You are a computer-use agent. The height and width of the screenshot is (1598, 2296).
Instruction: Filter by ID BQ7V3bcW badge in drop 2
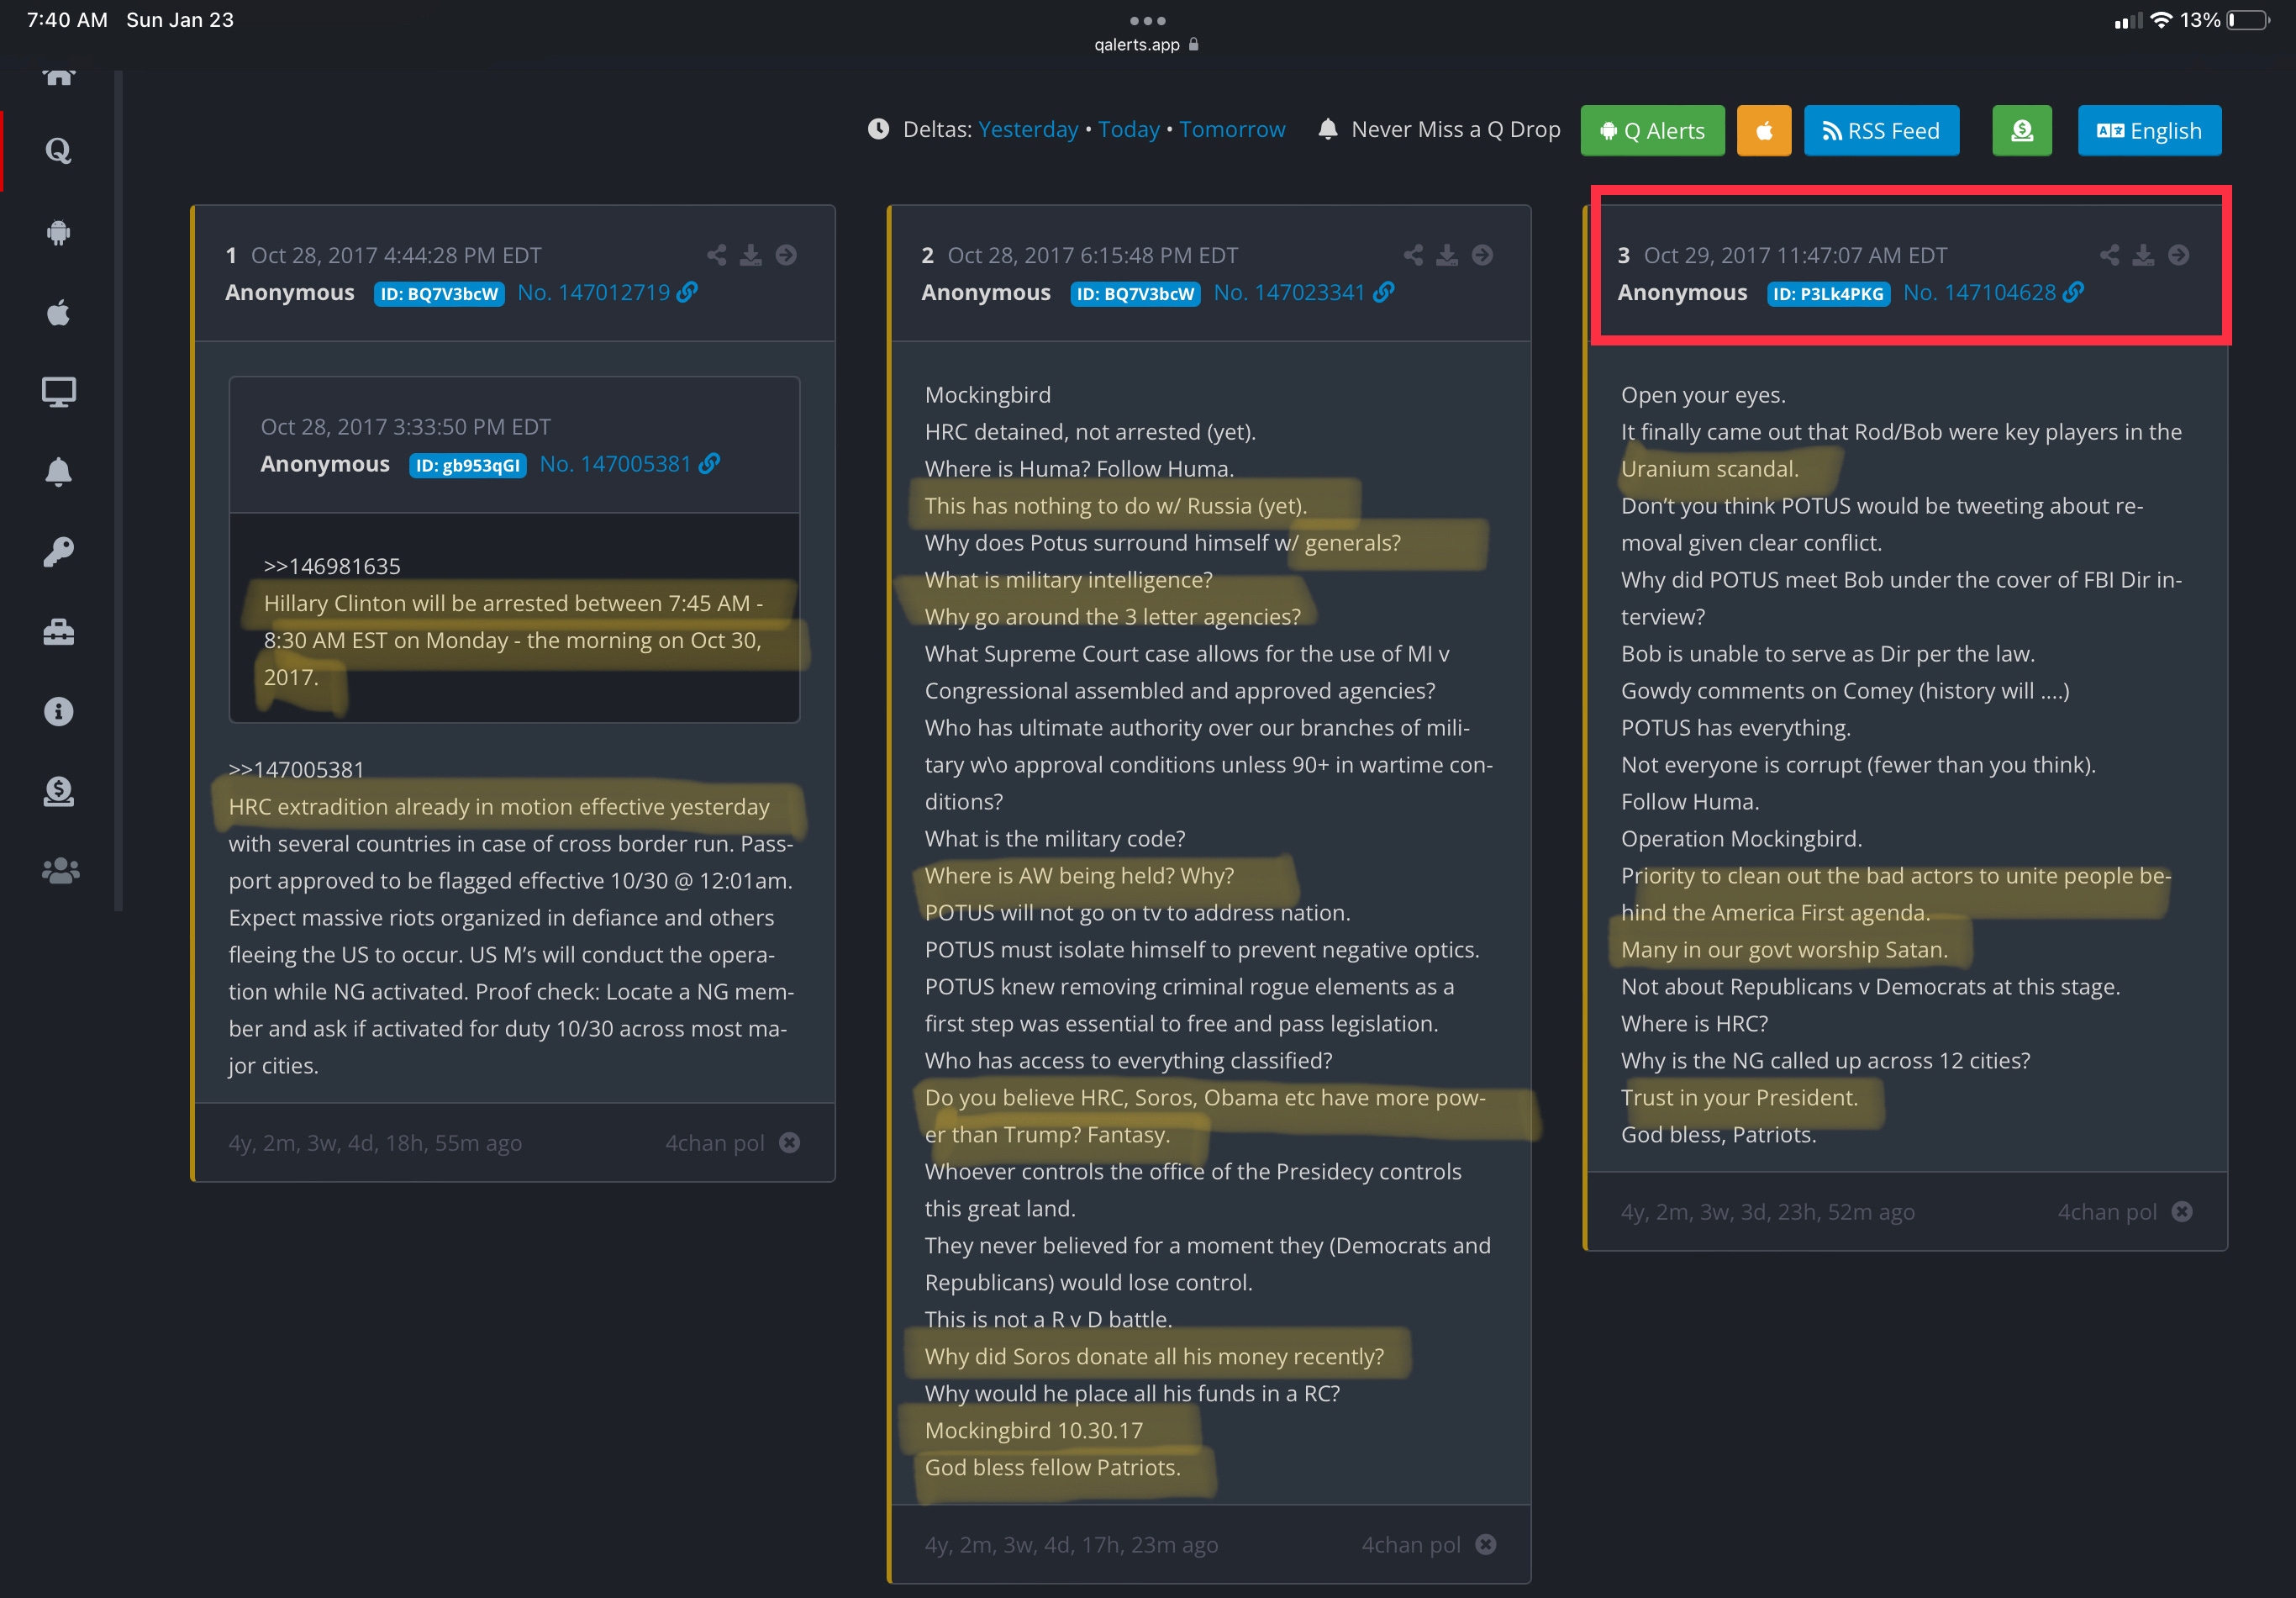click(x=1135, y=294)
